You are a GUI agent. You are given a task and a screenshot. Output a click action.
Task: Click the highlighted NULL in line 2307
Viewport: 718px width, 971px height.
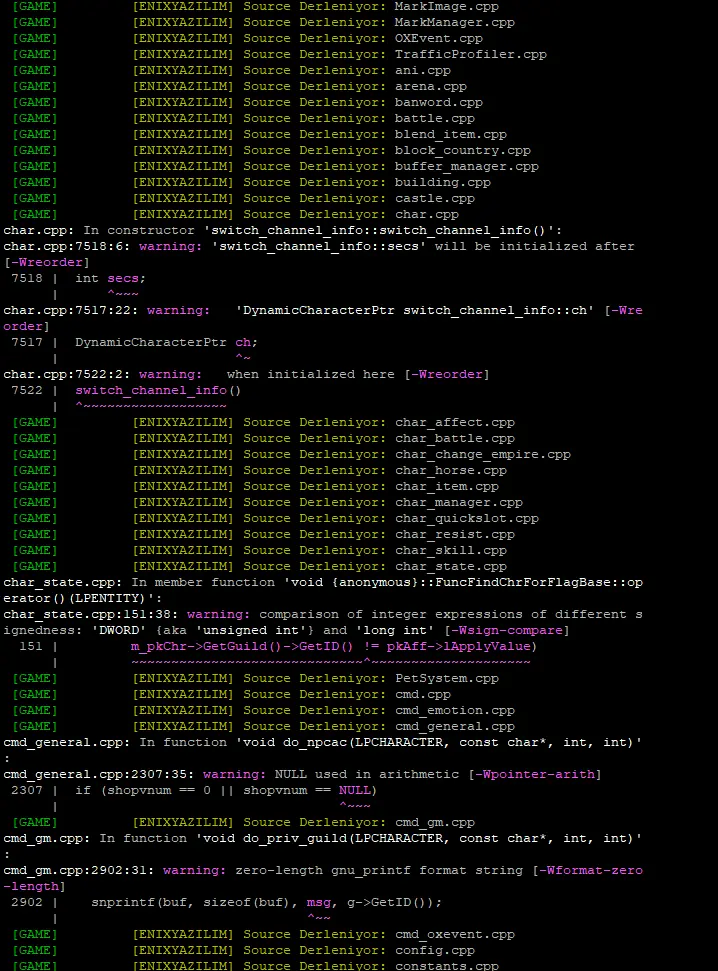click(x=354, y=790)
